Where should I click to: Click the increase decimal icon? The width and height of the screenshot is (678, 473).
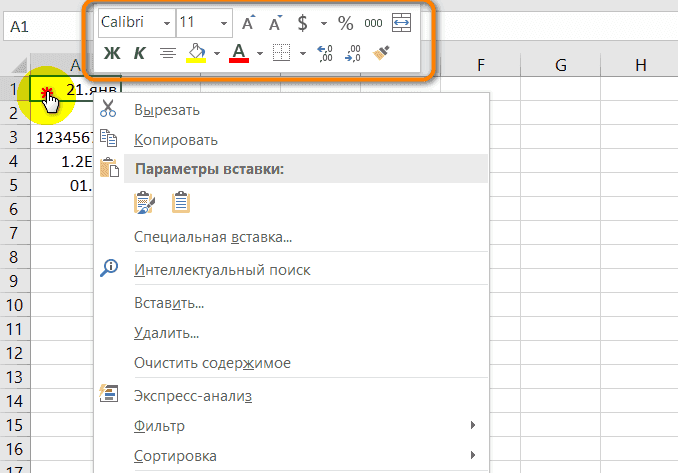click(324, 54)
